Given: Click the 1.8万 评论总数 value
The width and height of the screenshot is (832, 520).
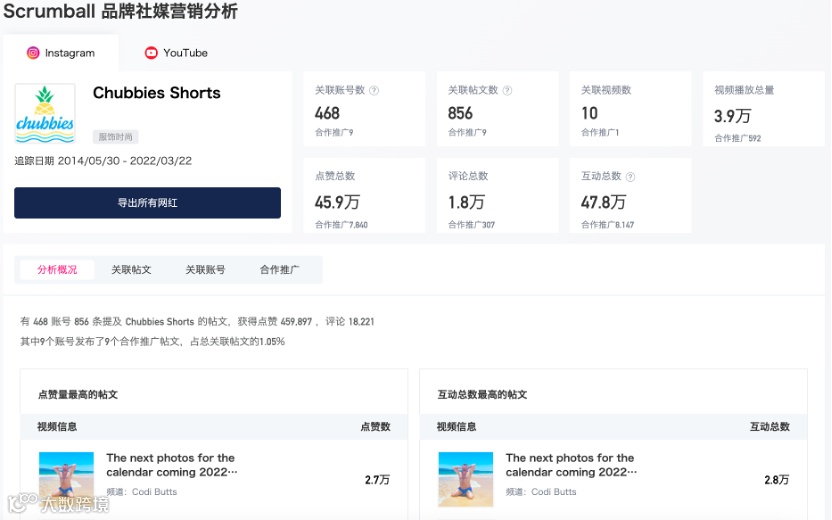Looking at the screenshot, I should [x=466, y=202].
